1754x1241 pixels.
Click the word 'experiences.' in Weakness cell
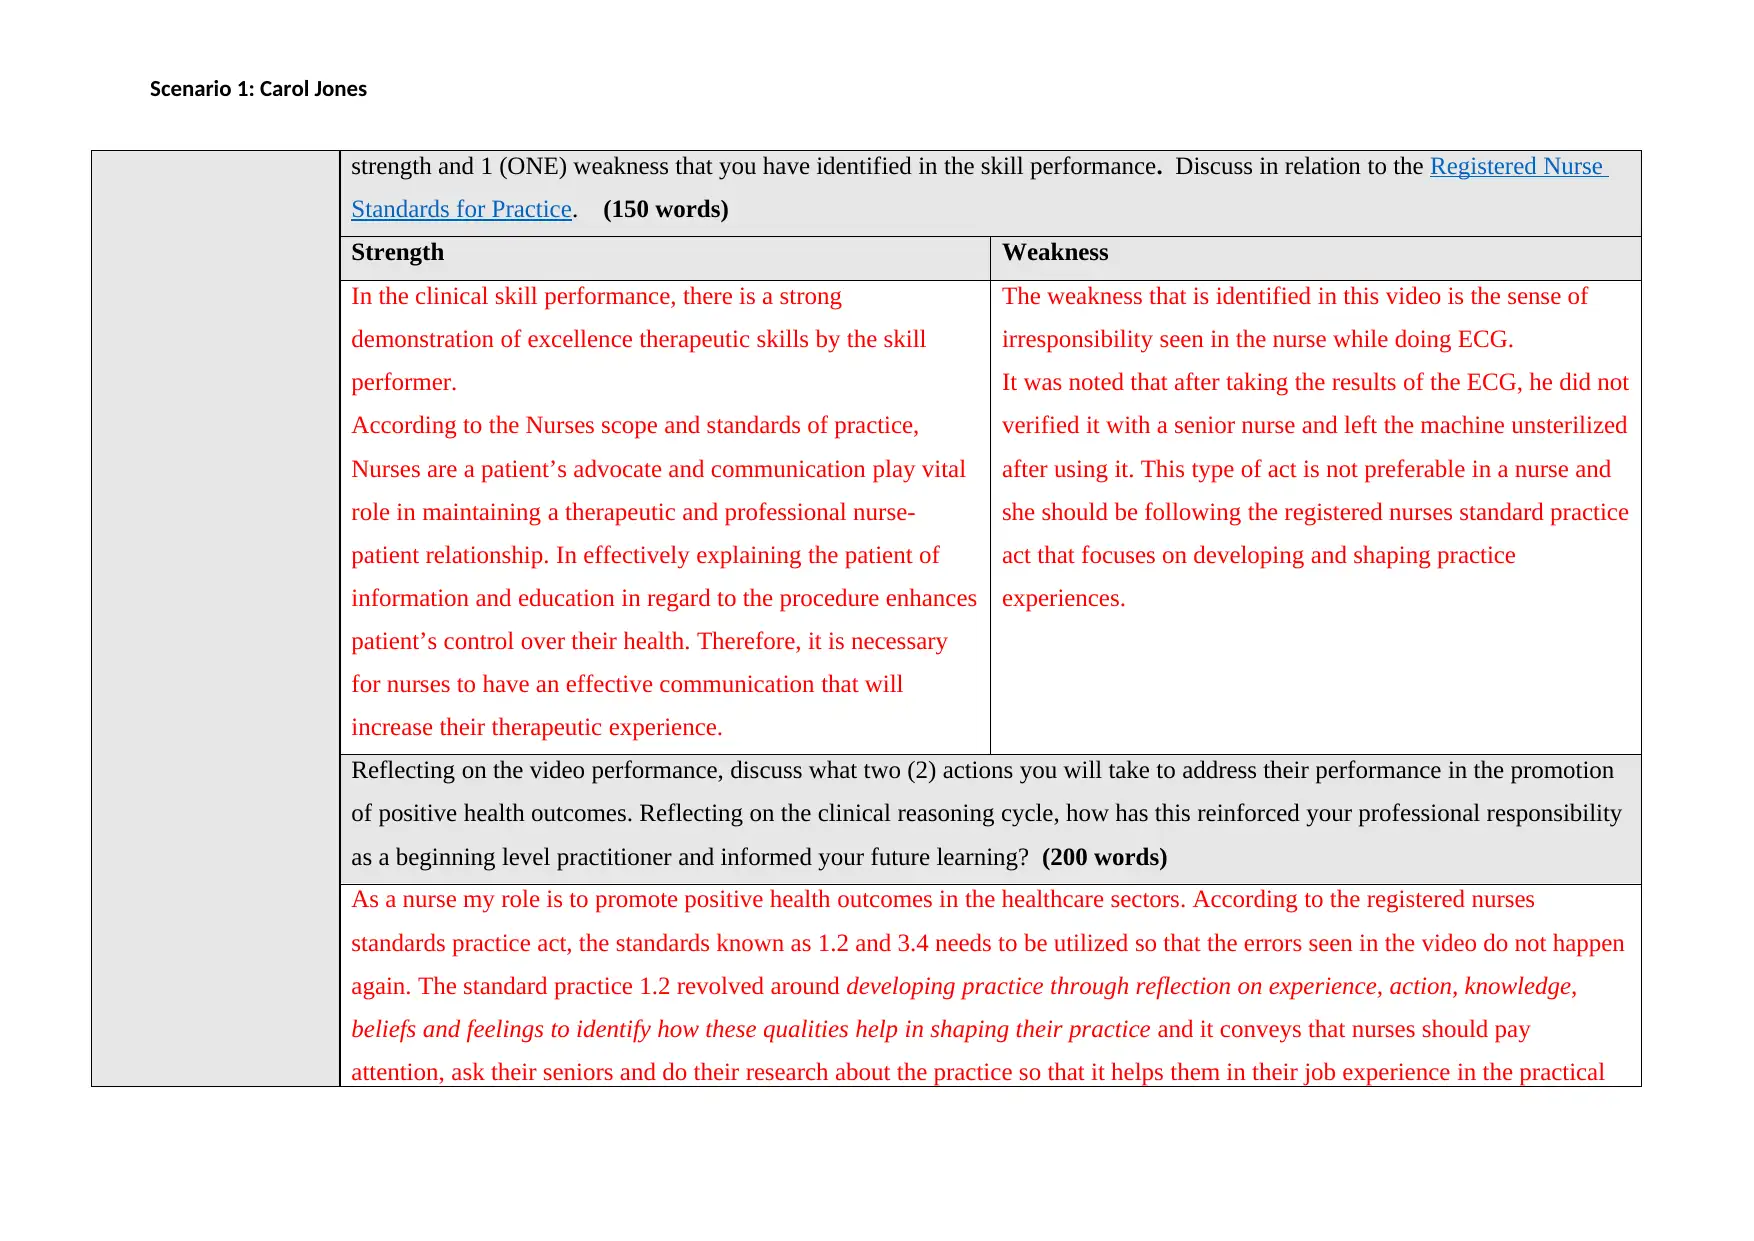(1064, 598)
